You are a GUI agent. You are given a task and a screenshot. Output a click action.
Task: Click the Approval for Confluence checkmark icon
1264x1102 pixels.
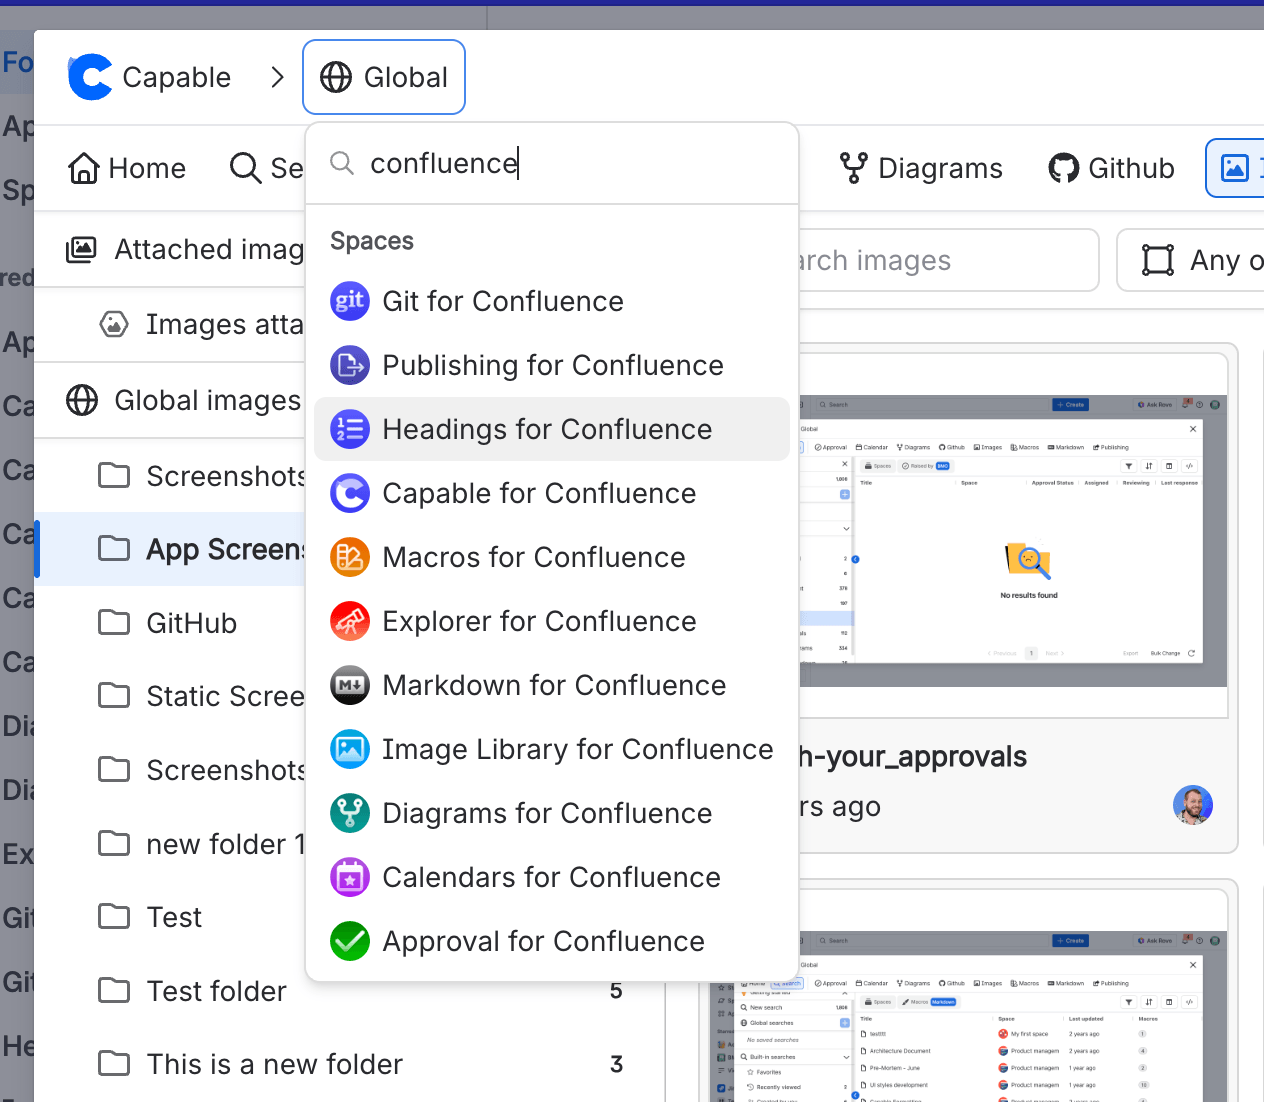point(349,941)
